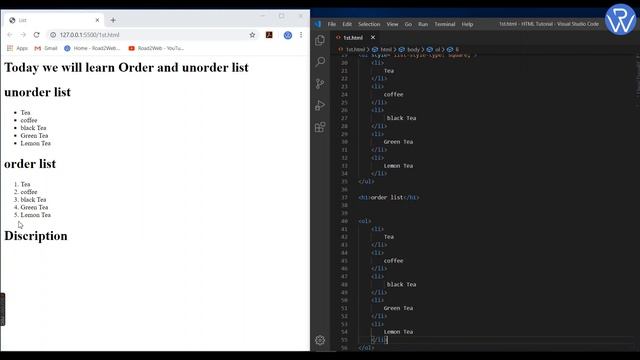640x360 pixels.
Task: Close the List tab in Chrome
Action: [x=97, y=20]
